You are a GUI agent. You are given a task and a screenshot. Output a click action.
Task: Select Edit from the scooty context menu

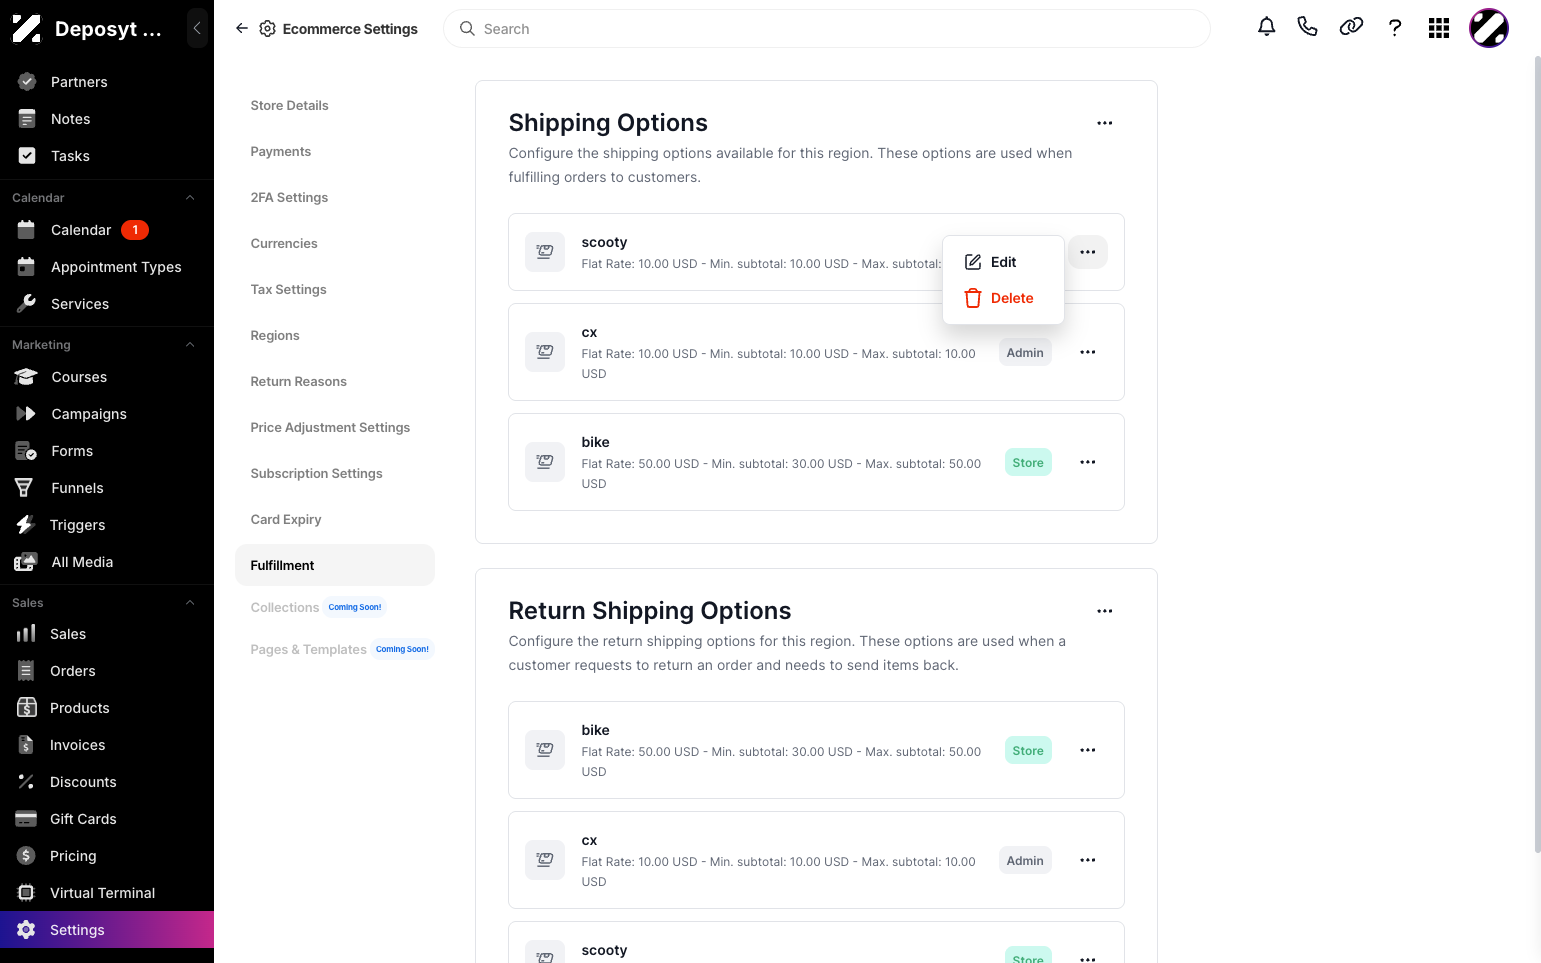pos(1003,262)
